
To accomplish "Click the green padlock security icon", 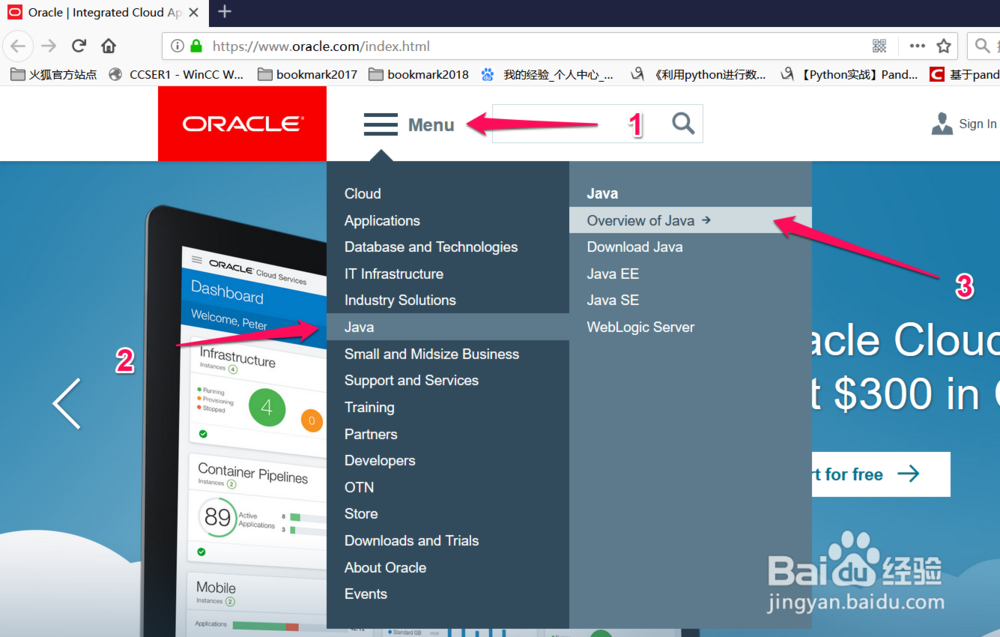I will [196, 46].
